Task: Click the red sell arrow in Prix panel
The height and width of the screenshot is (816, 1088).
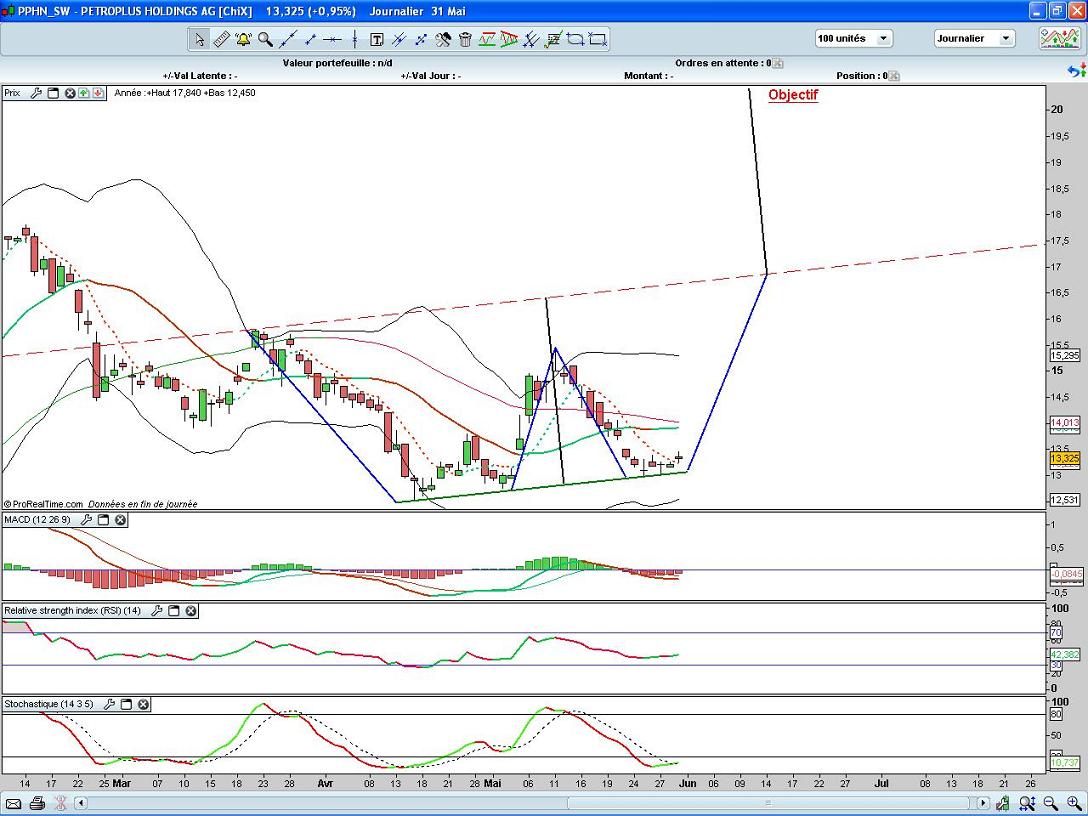Action: [x=98, y=93]
